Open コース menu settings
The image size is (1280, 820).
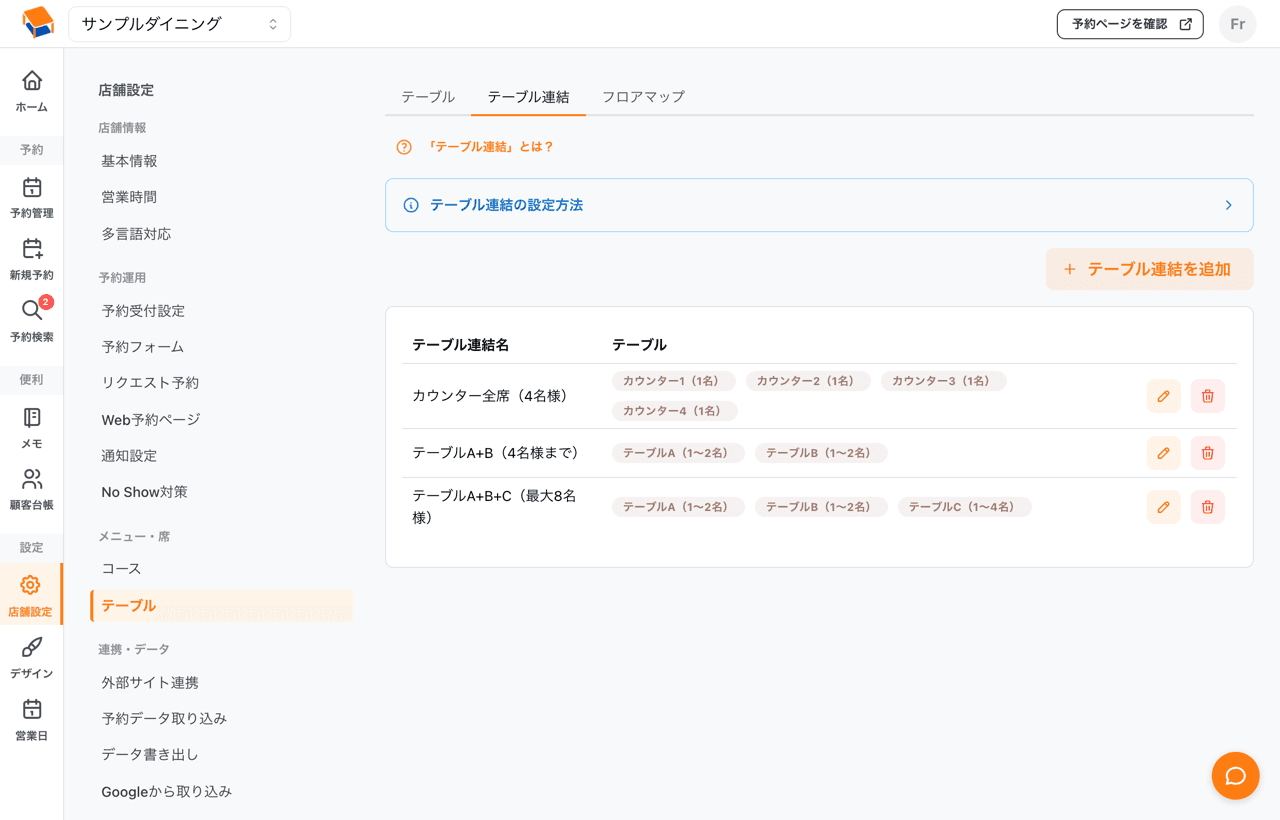(121, 568)
